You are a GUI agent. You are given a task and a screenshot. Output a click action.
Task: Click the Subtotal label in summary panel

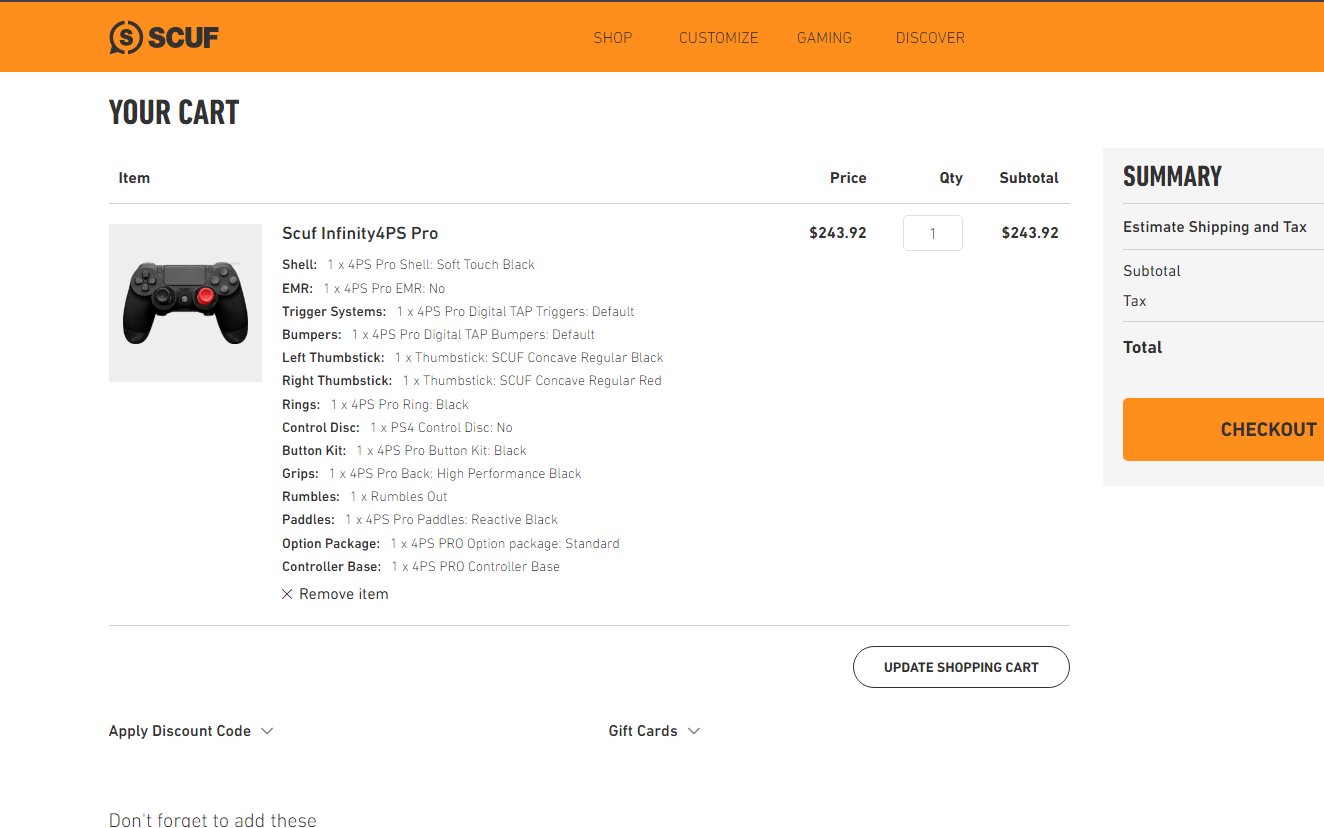click(x=1152, y=271)
